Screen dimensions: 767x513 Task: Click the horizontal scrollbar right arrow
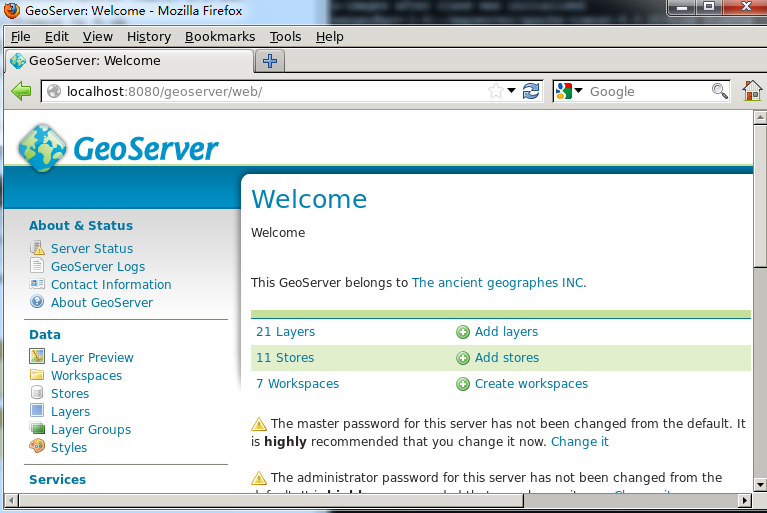(744, 500)
